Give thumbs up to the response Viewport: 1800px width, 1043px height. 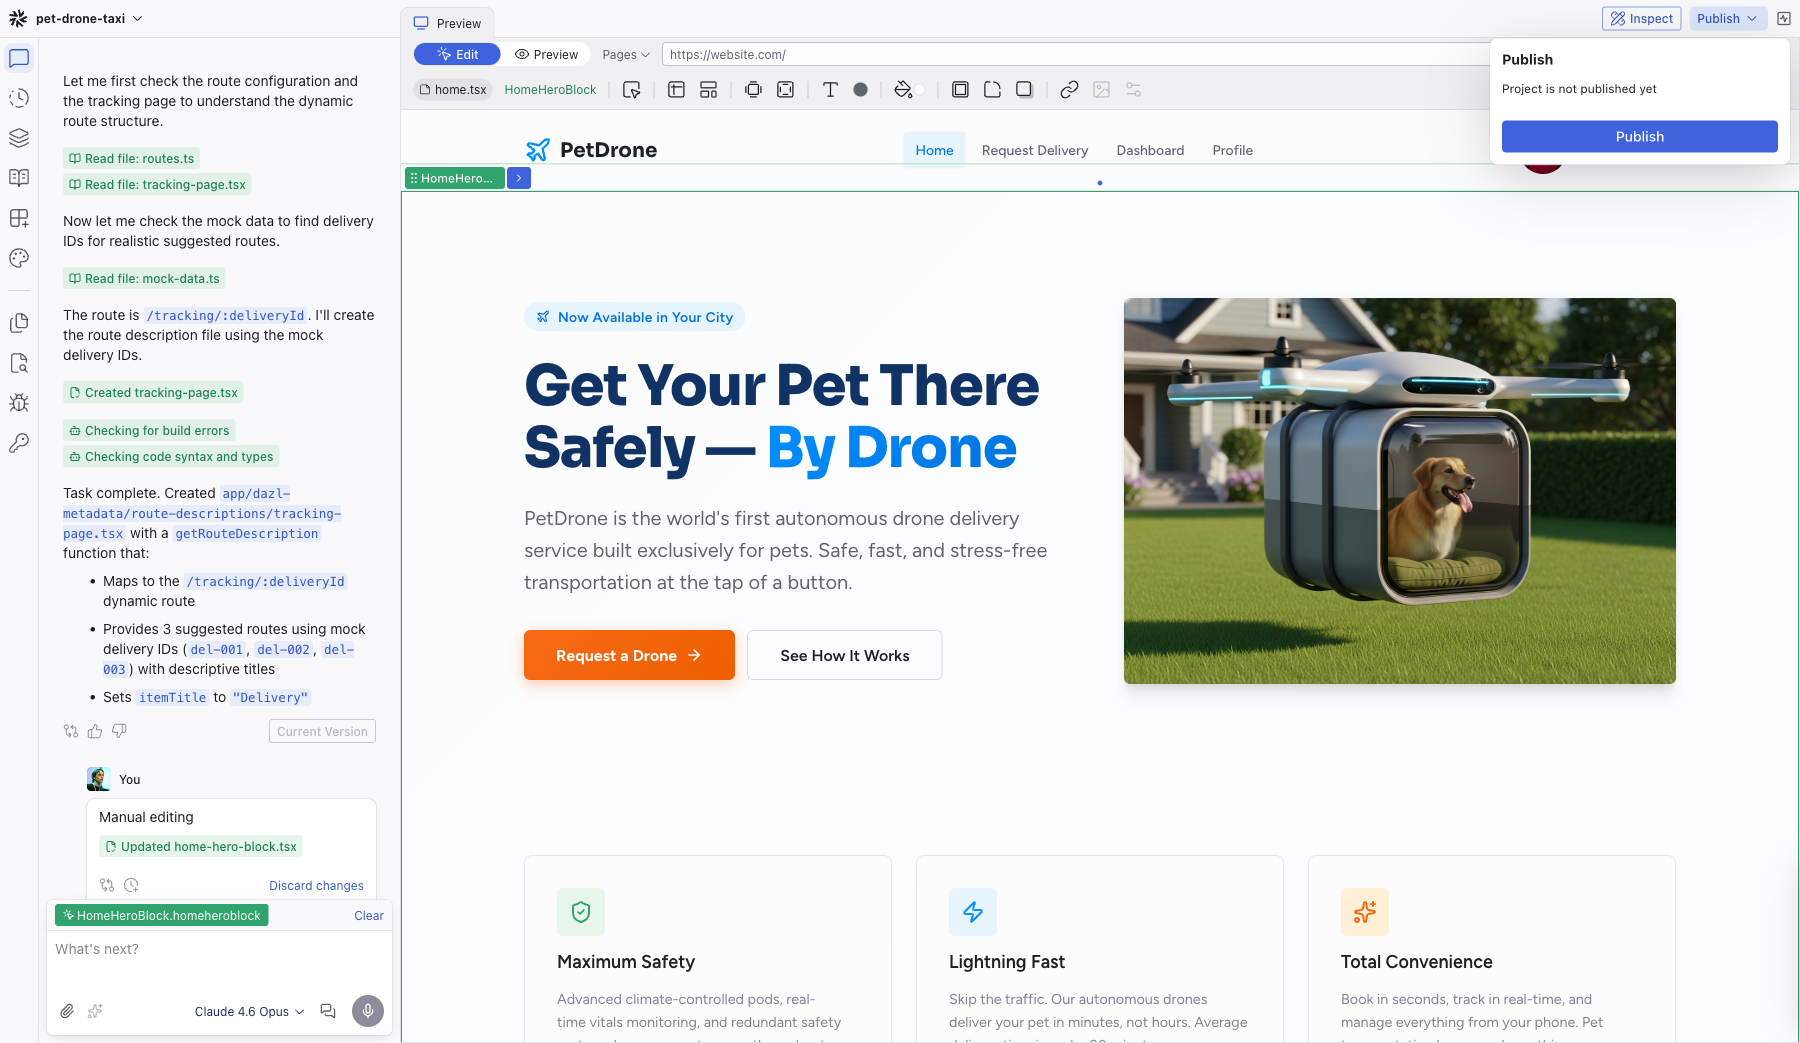pyautogui.click(x=95, y=732)
